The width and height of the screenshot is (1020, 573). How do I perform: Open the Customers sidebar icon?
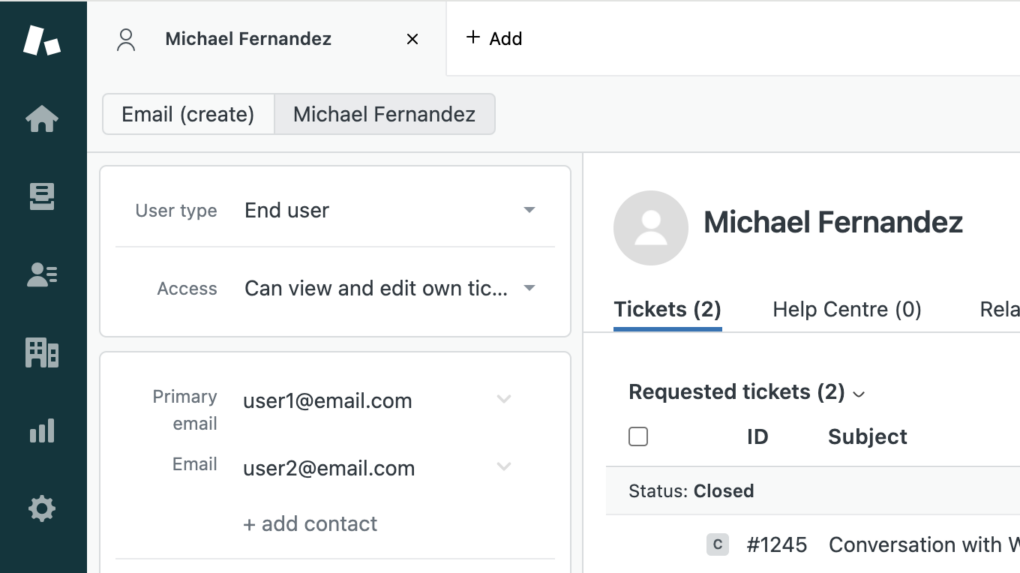42,275
